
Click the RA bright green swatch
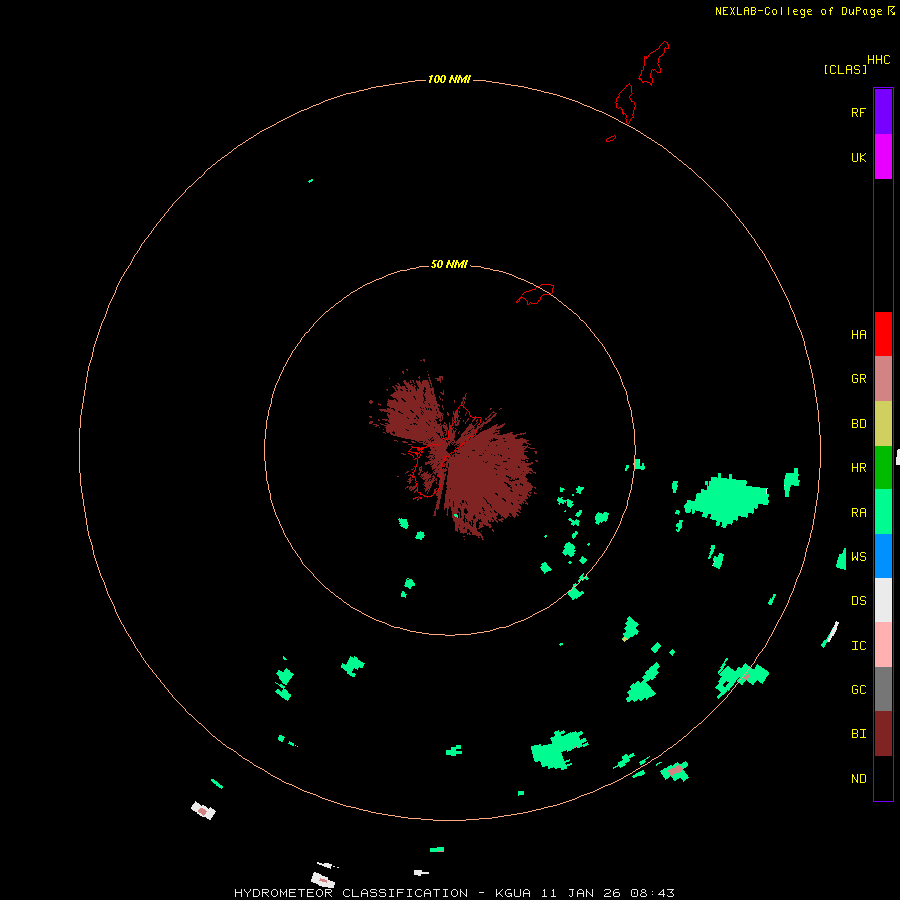[x=883, y=512]
